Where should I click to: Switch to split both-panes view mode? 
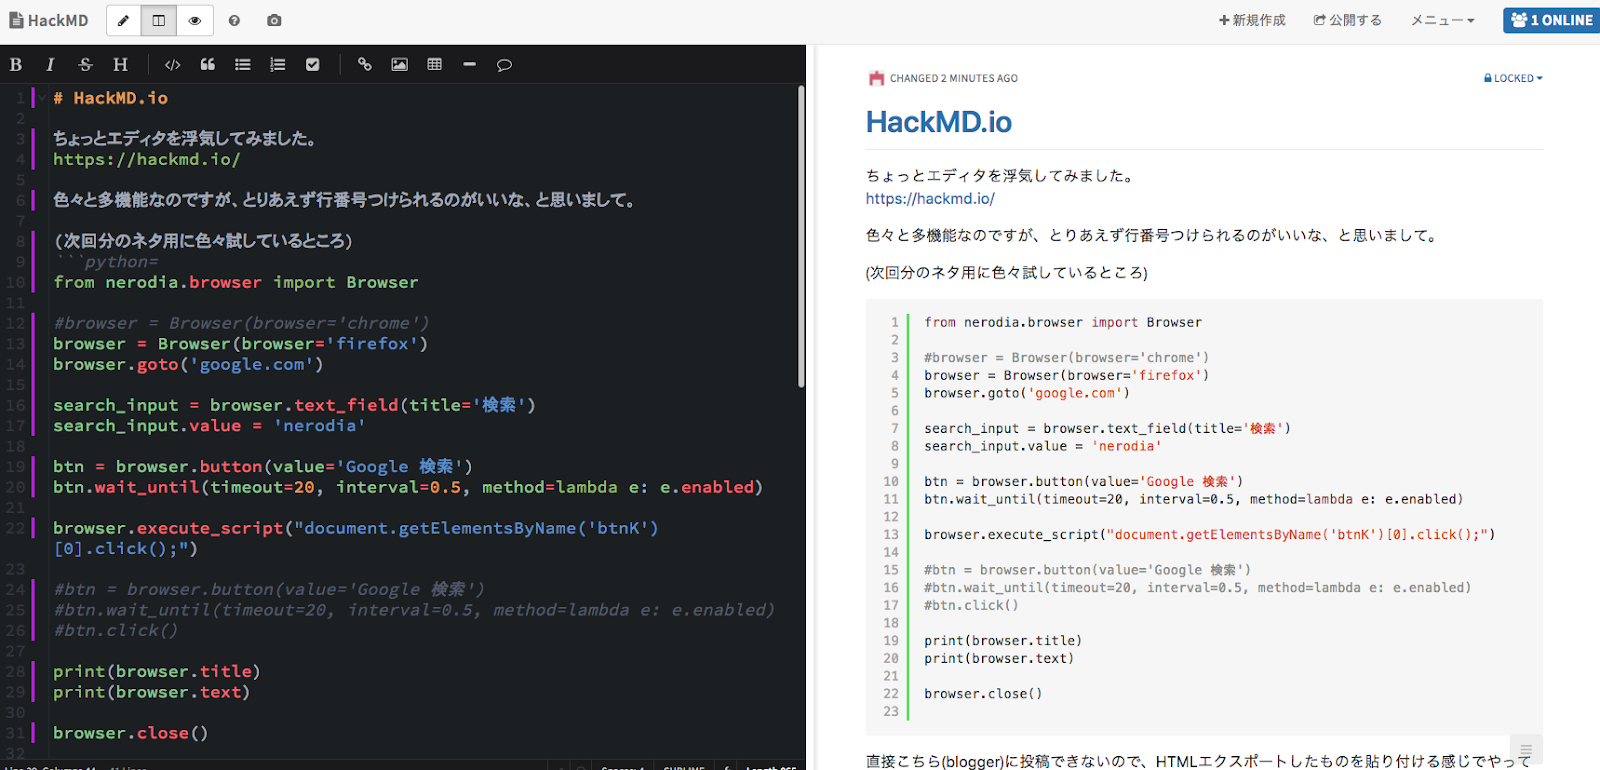[x=159, y=20]
